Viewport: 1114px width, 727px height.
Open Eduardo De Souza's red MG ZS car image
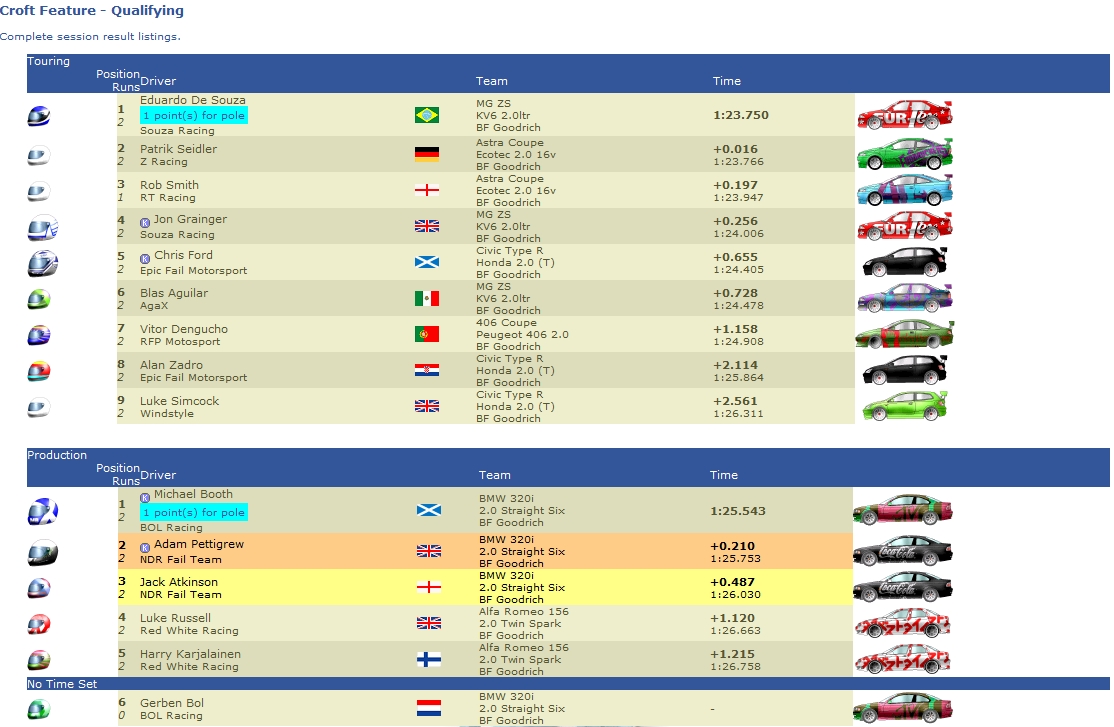point(904,115)
